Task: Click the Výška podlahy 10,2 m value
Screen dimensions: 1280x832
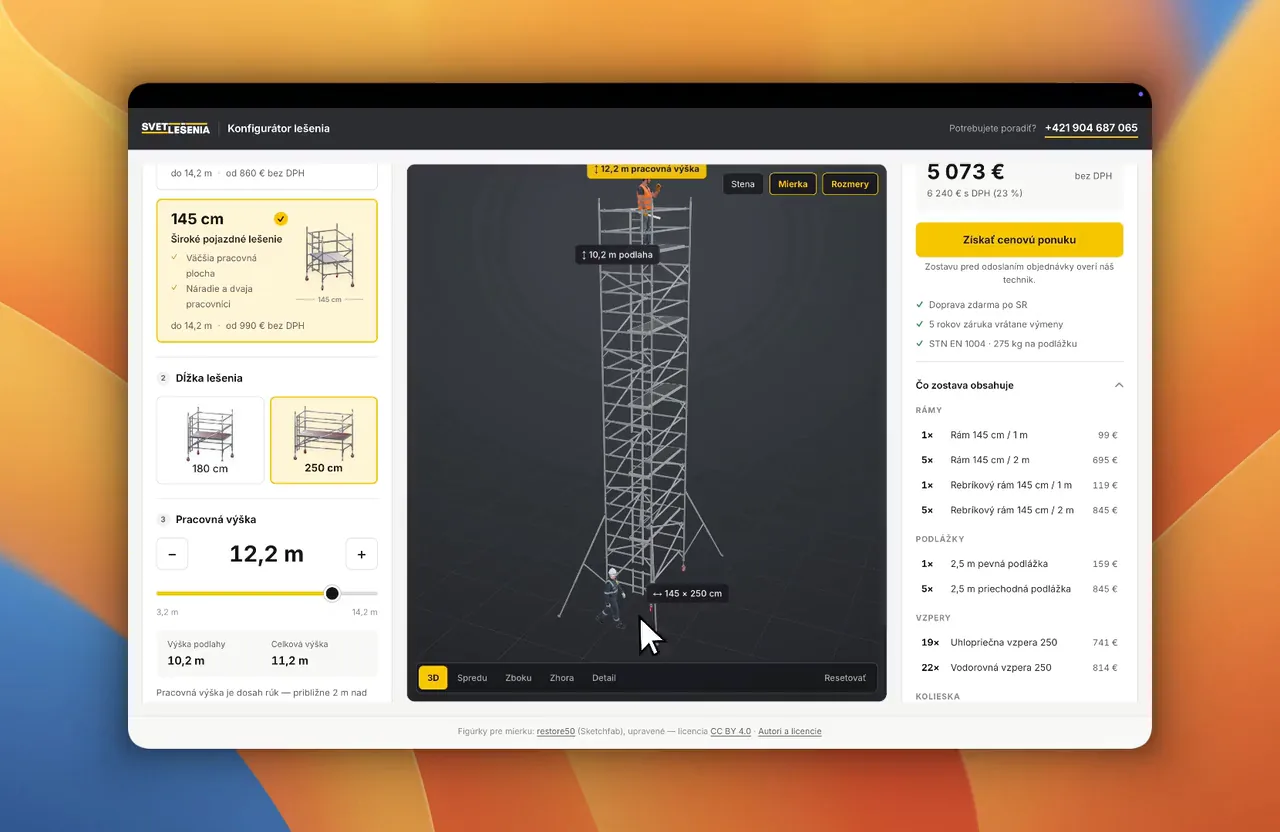Action: pos(186,661)
